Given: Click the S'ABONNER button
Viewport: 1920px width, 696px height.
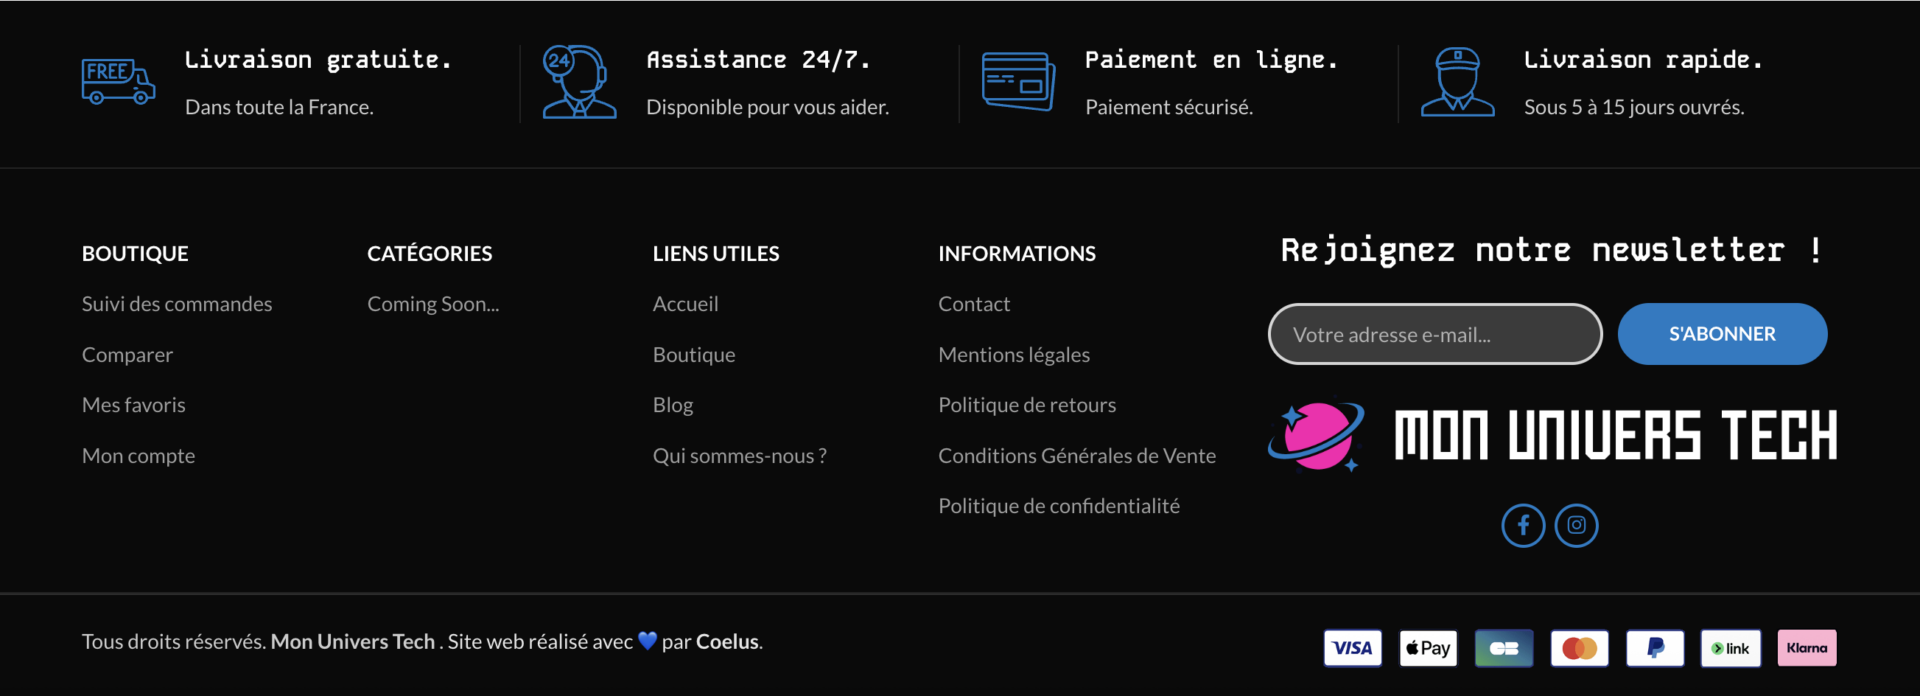Looking at the screenshot, I should coord(1721,333).
